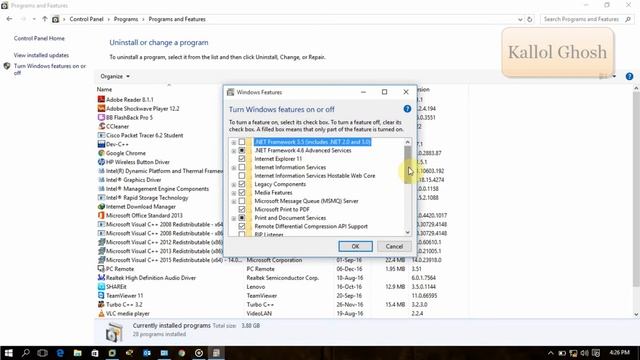
Task: Select the VLC media player cone icon
Action: tap(101, 313)
